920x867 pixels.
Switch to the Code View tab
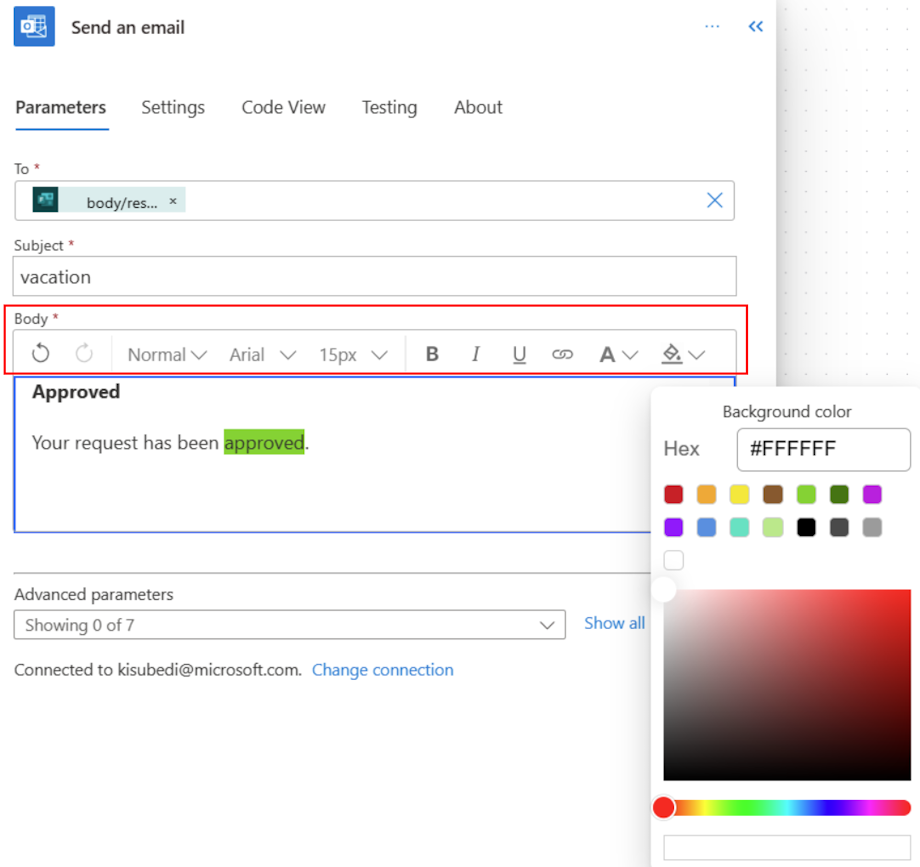(283, 107)
